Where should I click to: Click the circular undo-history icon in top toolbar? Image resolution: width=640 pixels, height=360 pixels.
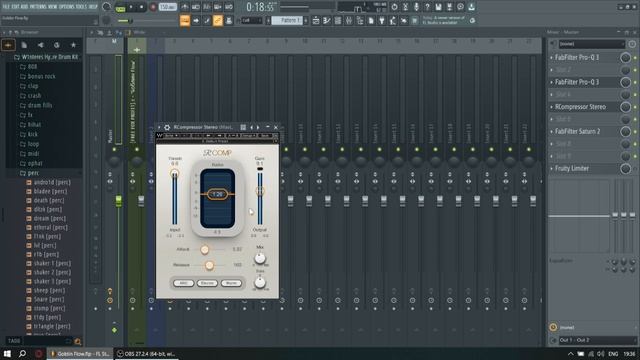394,7
